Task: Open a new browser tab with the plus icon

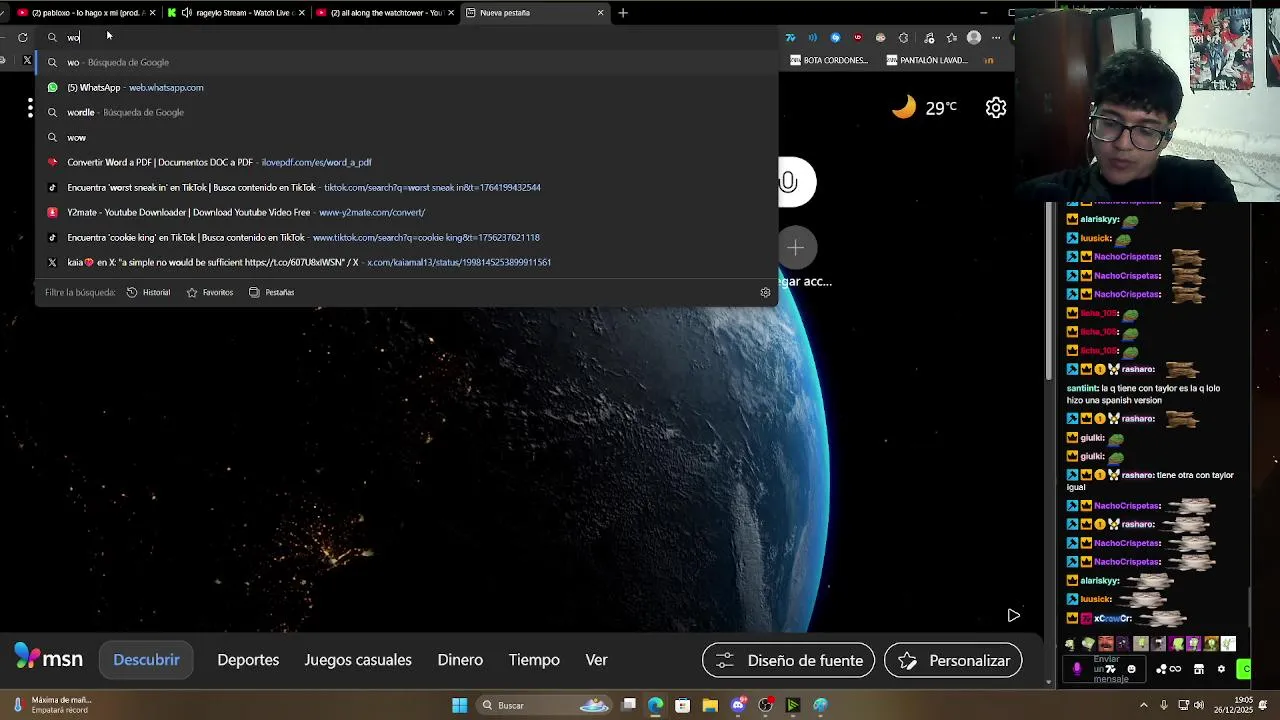Action: click(623, 13)
